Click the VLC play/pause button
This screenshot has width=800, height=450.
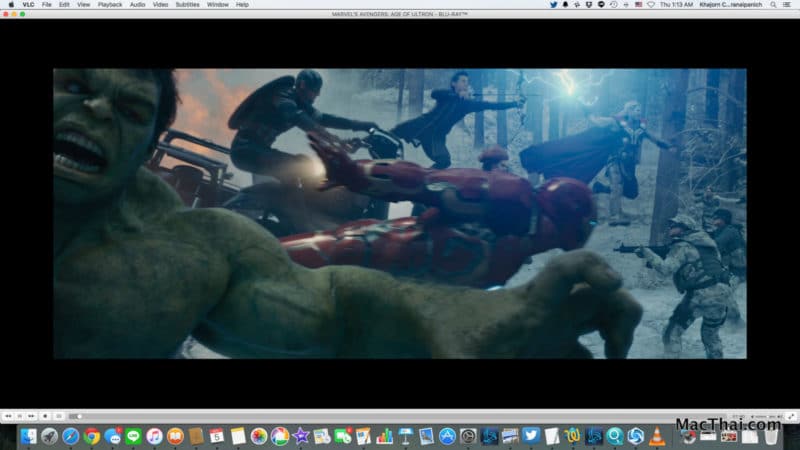click(20, 416)
